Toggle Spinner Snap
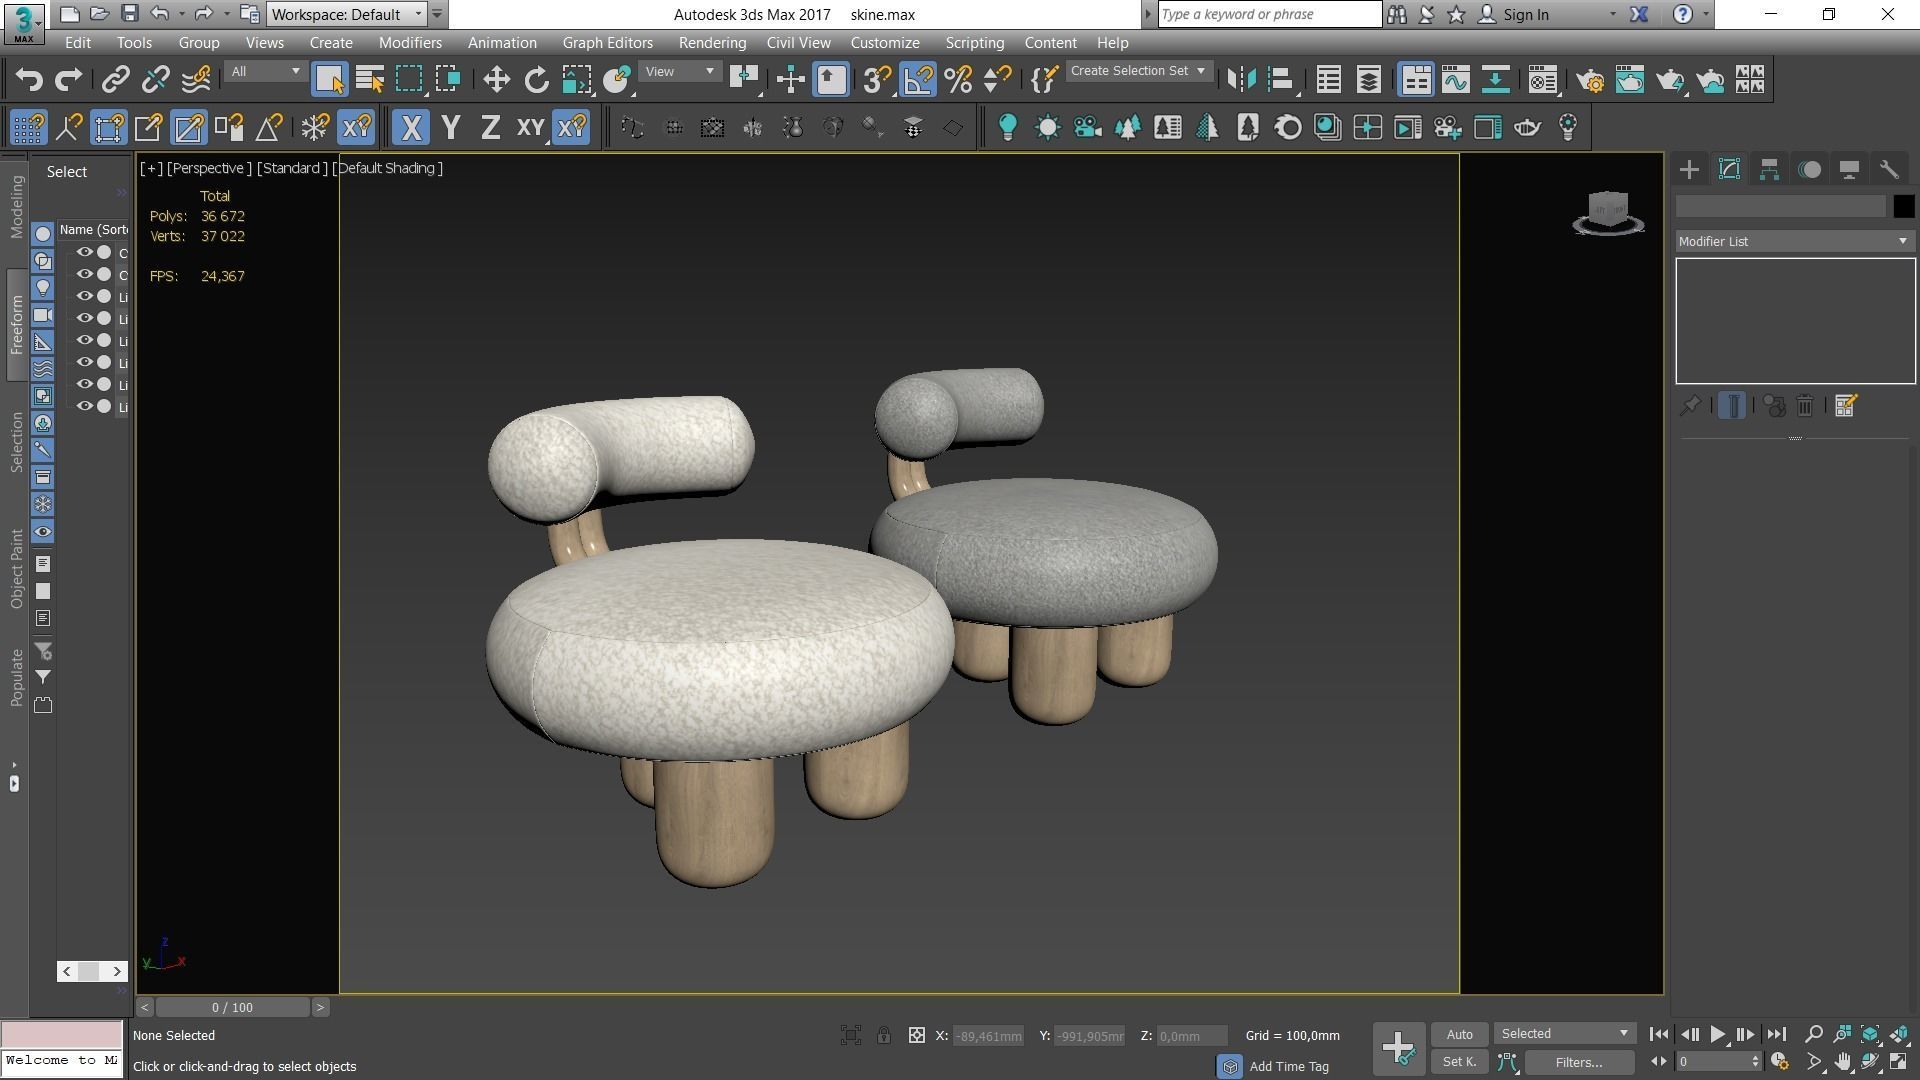Viewport: 1920px width, 1080px height. coord(998,80)
